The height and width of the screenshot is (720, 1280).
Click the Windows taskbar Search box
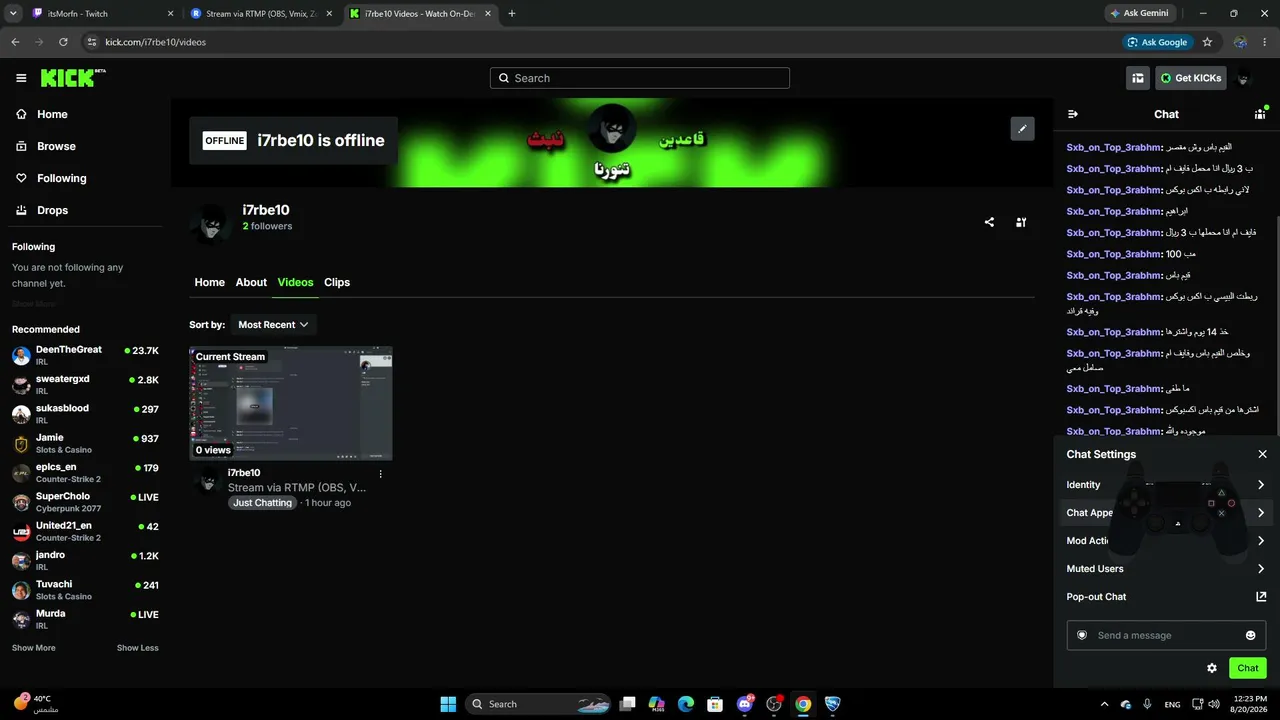point(538,704)
